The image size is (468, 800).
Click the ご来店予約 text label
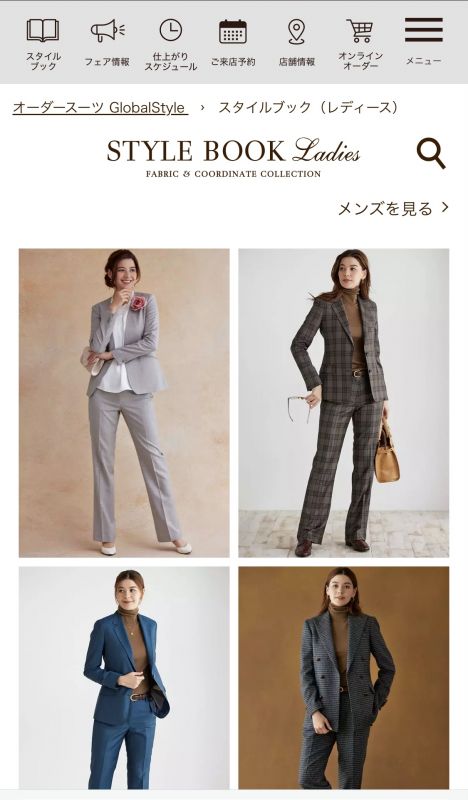tap(233, 62)
